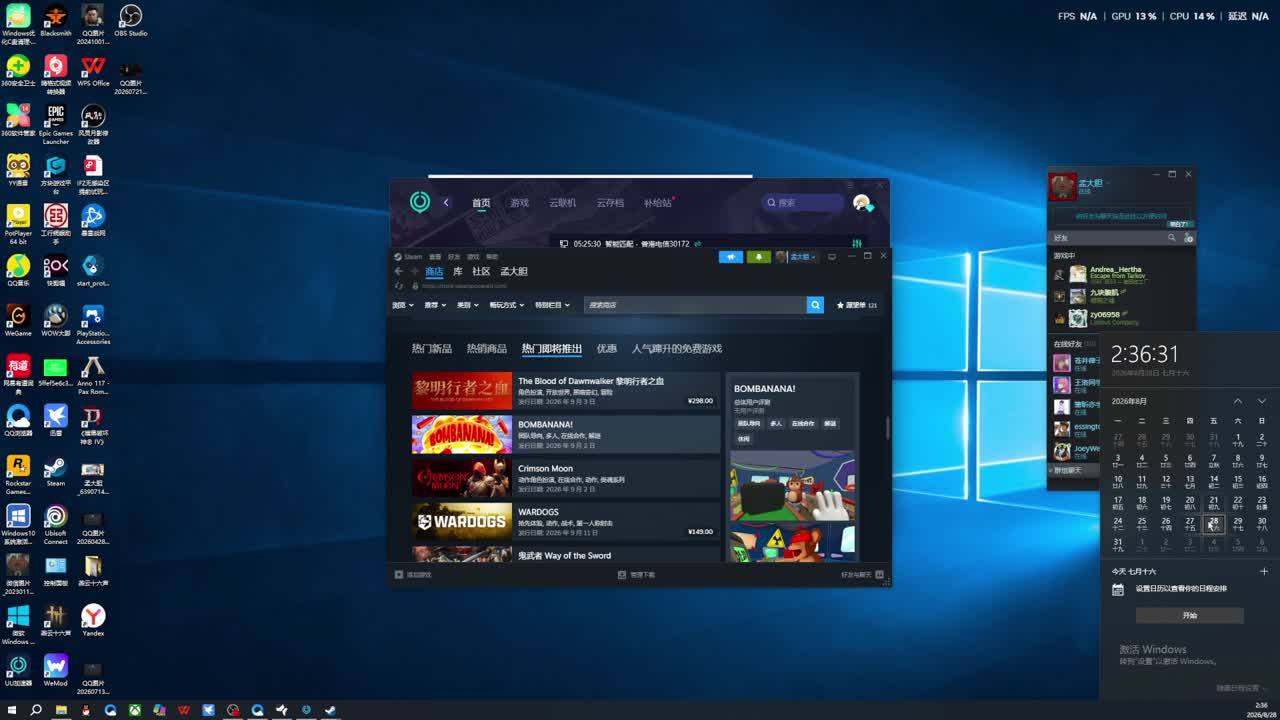
Task: Open add event plus in calendar flyout
Action: [1264, 571]
